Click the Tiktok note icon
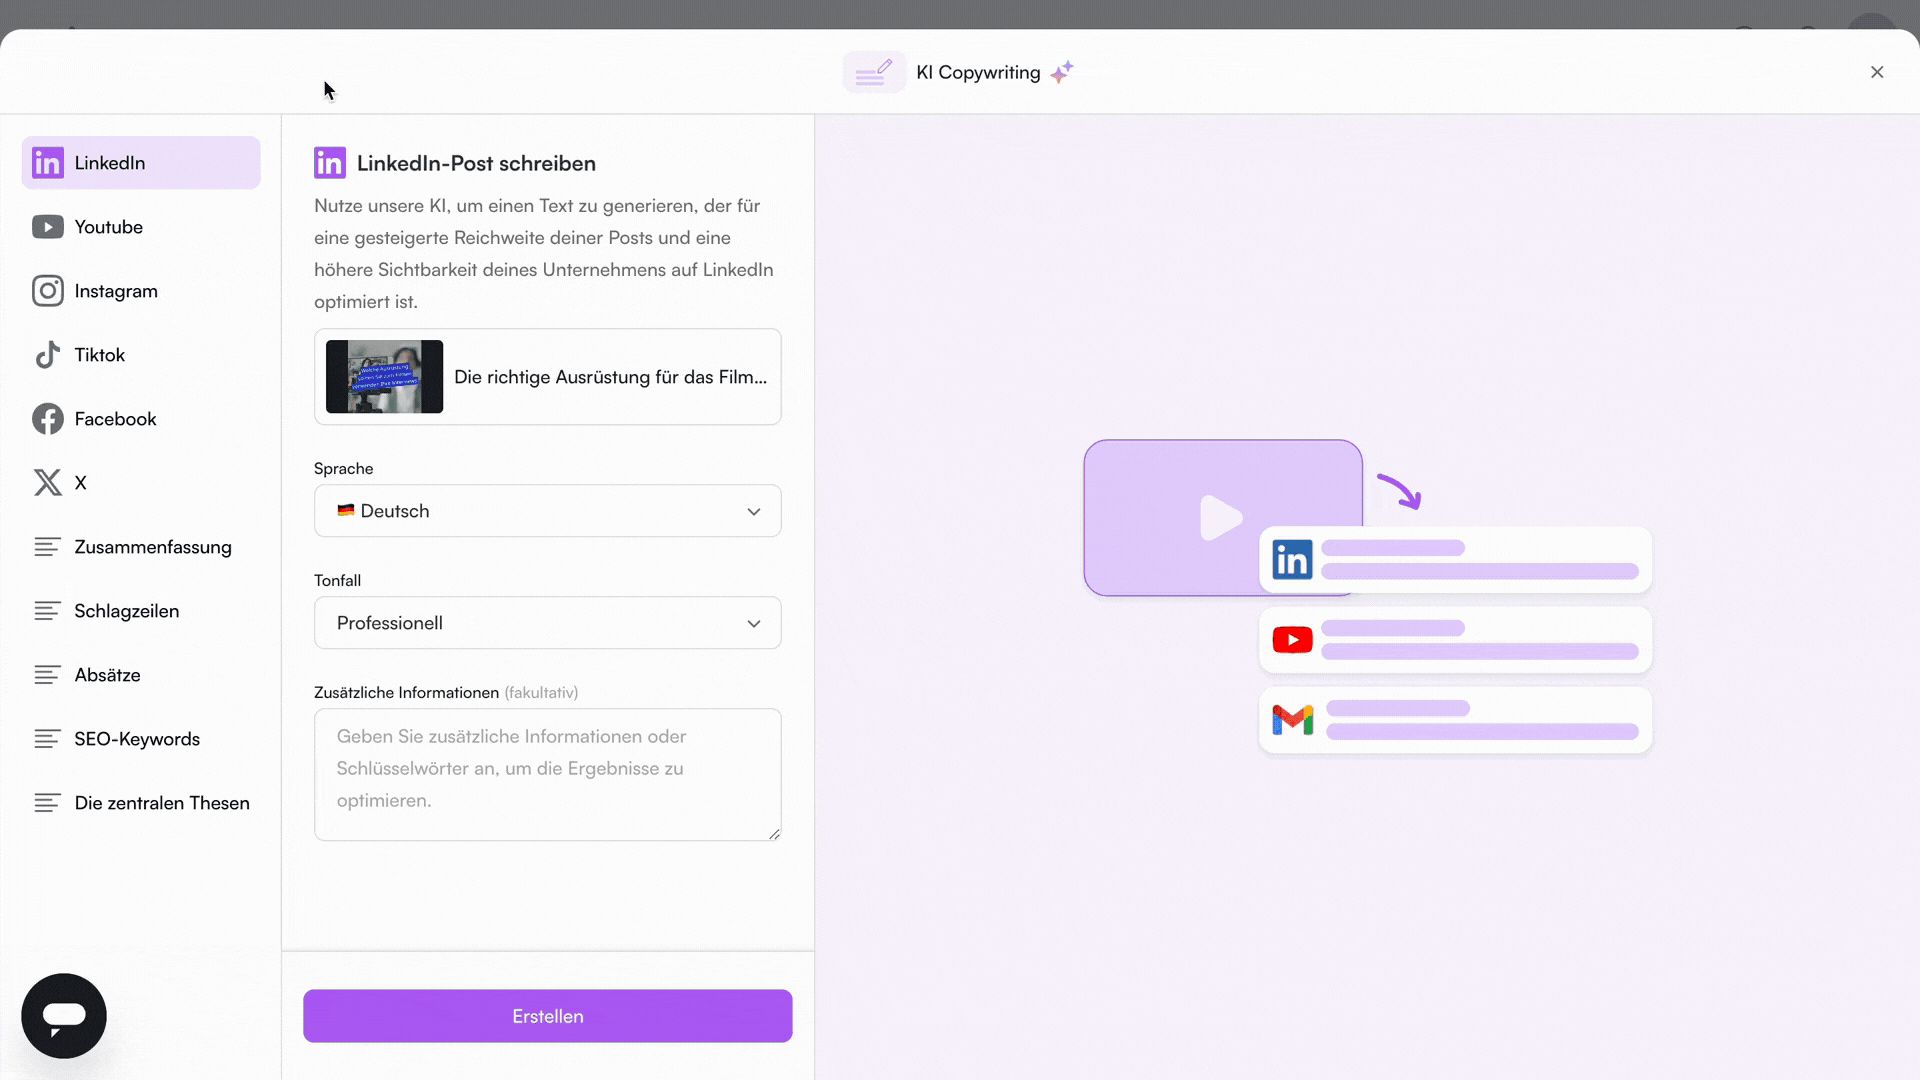Viewport: 1920px width, 1080px height. pos(47,355)
